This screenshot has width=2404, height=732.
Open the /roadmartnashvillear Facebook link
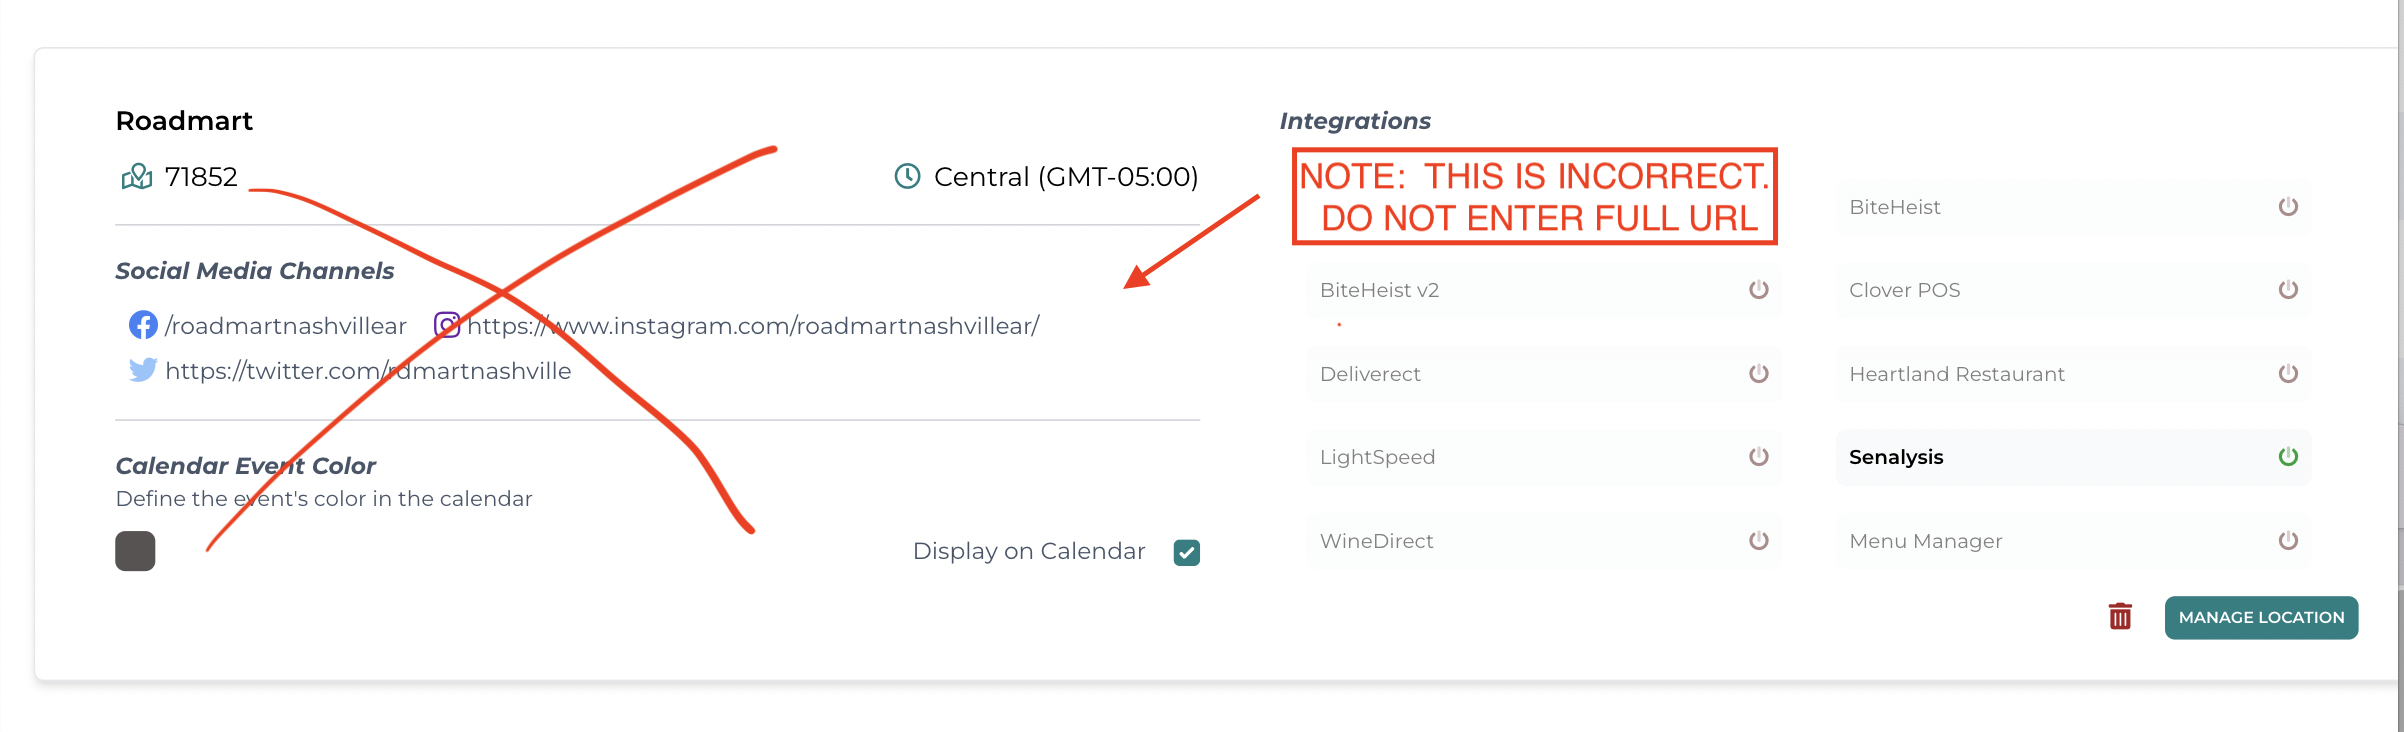pos(286,326)
